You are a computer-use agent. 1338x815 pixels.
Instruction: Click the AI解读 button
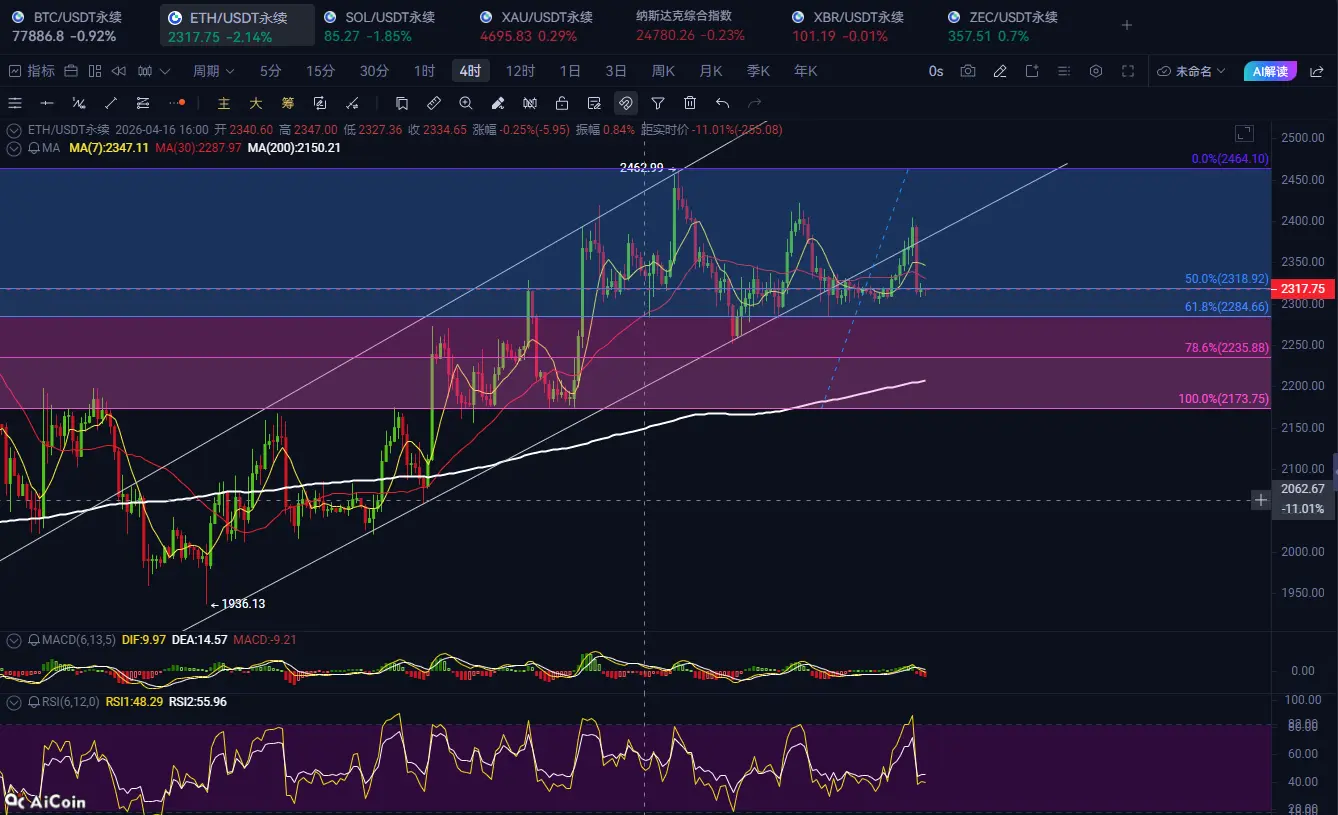pos(1270,71)
